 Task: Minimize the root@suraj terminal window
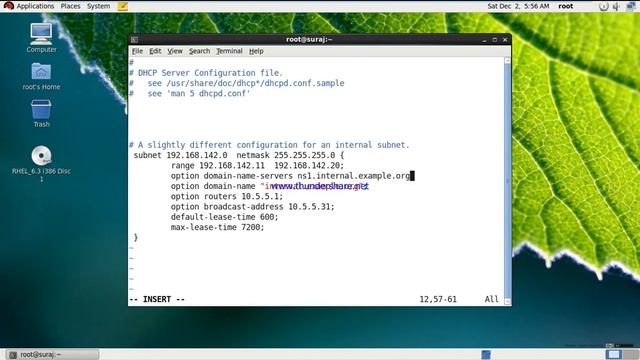coord(484,40)
